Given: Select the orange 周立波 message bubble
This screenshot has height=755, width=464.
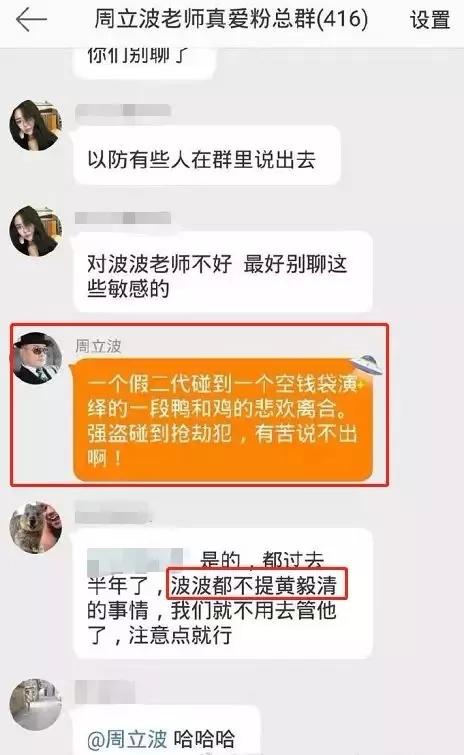Looking at the screenshot, I should (x=223, y=420).
